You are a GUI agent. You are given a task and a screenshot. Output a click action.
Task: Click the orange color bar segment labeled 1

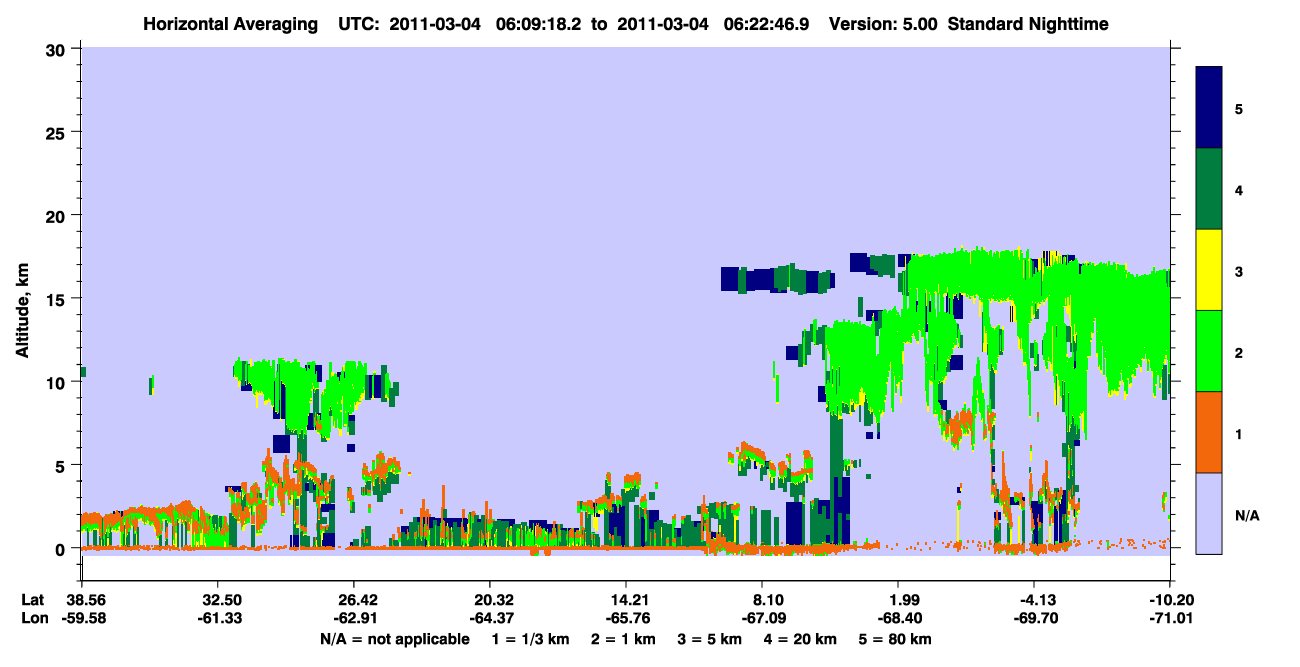click(x=1210, y=431)
